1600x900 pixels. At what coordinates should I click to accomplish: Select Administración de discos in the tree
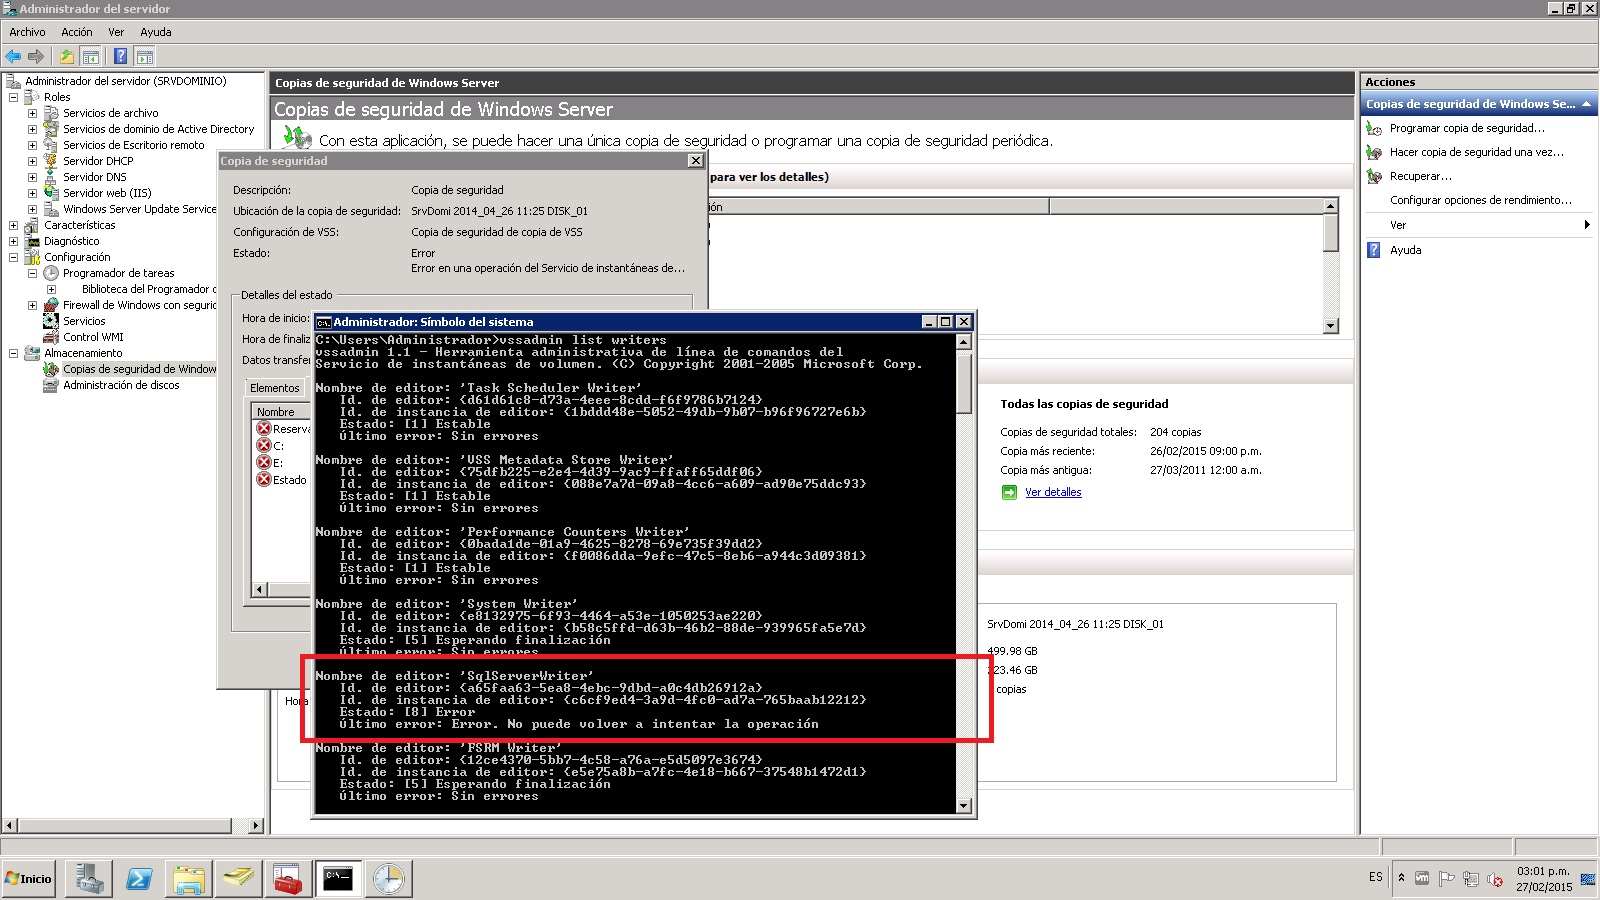121,385
